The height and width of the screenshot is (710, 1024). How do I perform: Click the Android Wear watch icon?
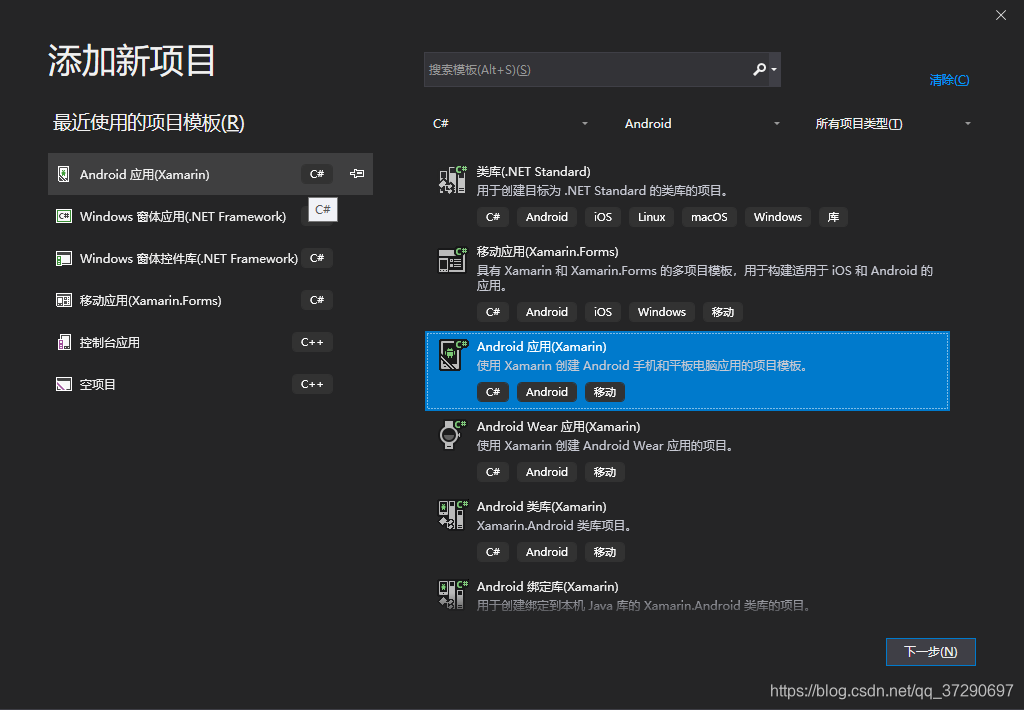(453, 434)
